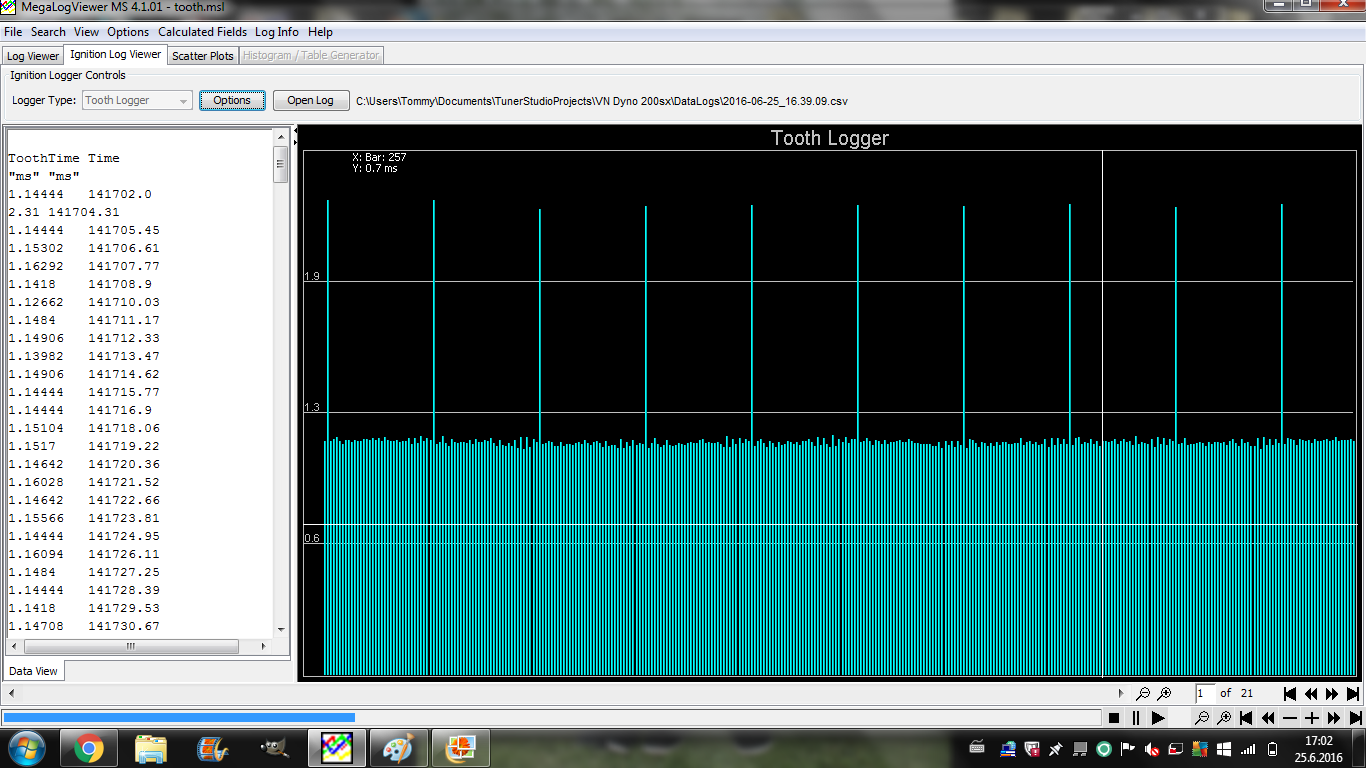
Task: Zoom out magnifier next to page number field
Action: (x=1143, y=693)
